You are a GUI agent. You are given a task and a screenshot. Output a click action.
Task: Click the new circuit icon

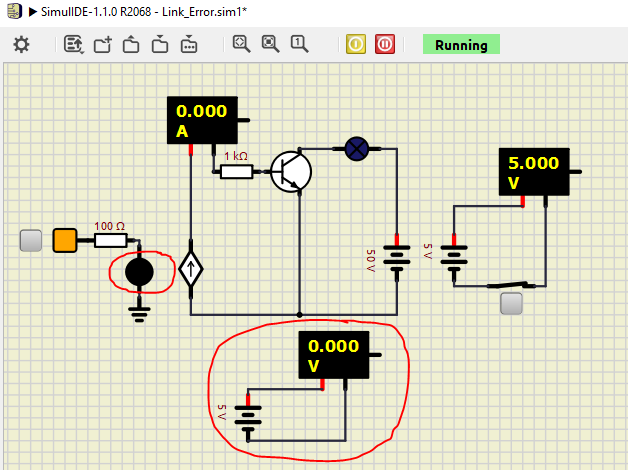coord(102,44)
